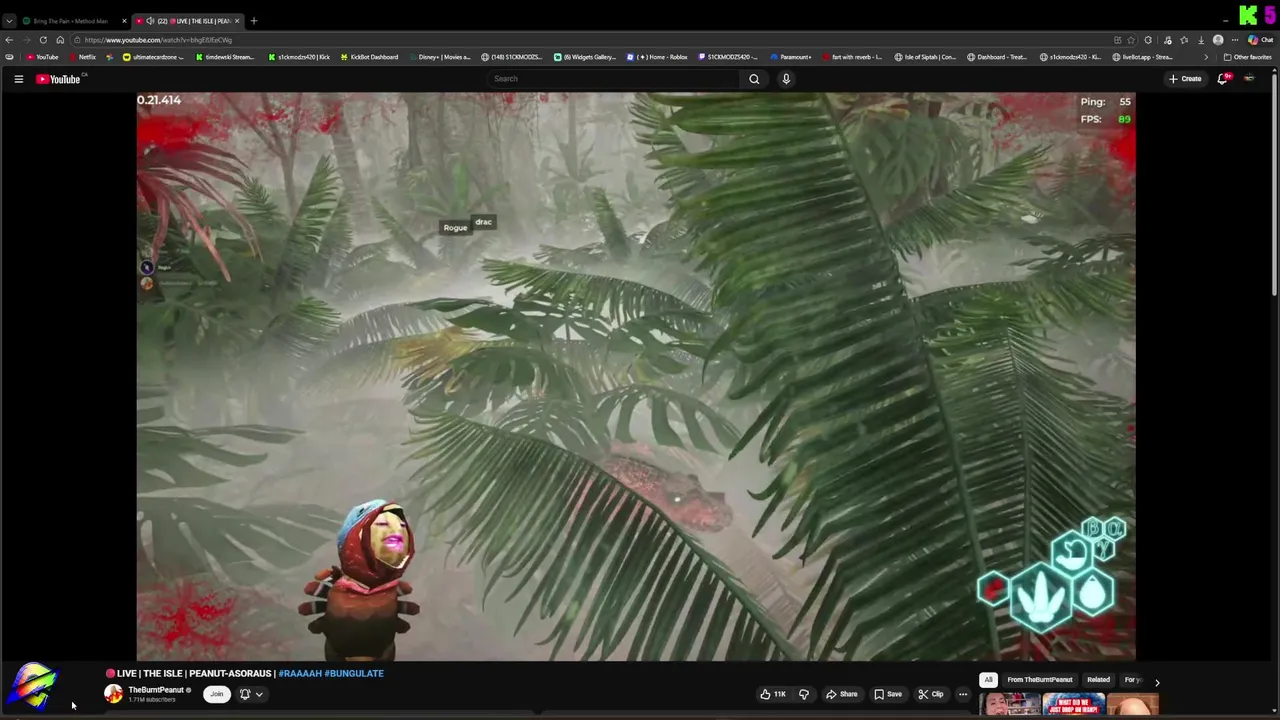Open the YouTube favorites bookmark

tap(42, 57)
